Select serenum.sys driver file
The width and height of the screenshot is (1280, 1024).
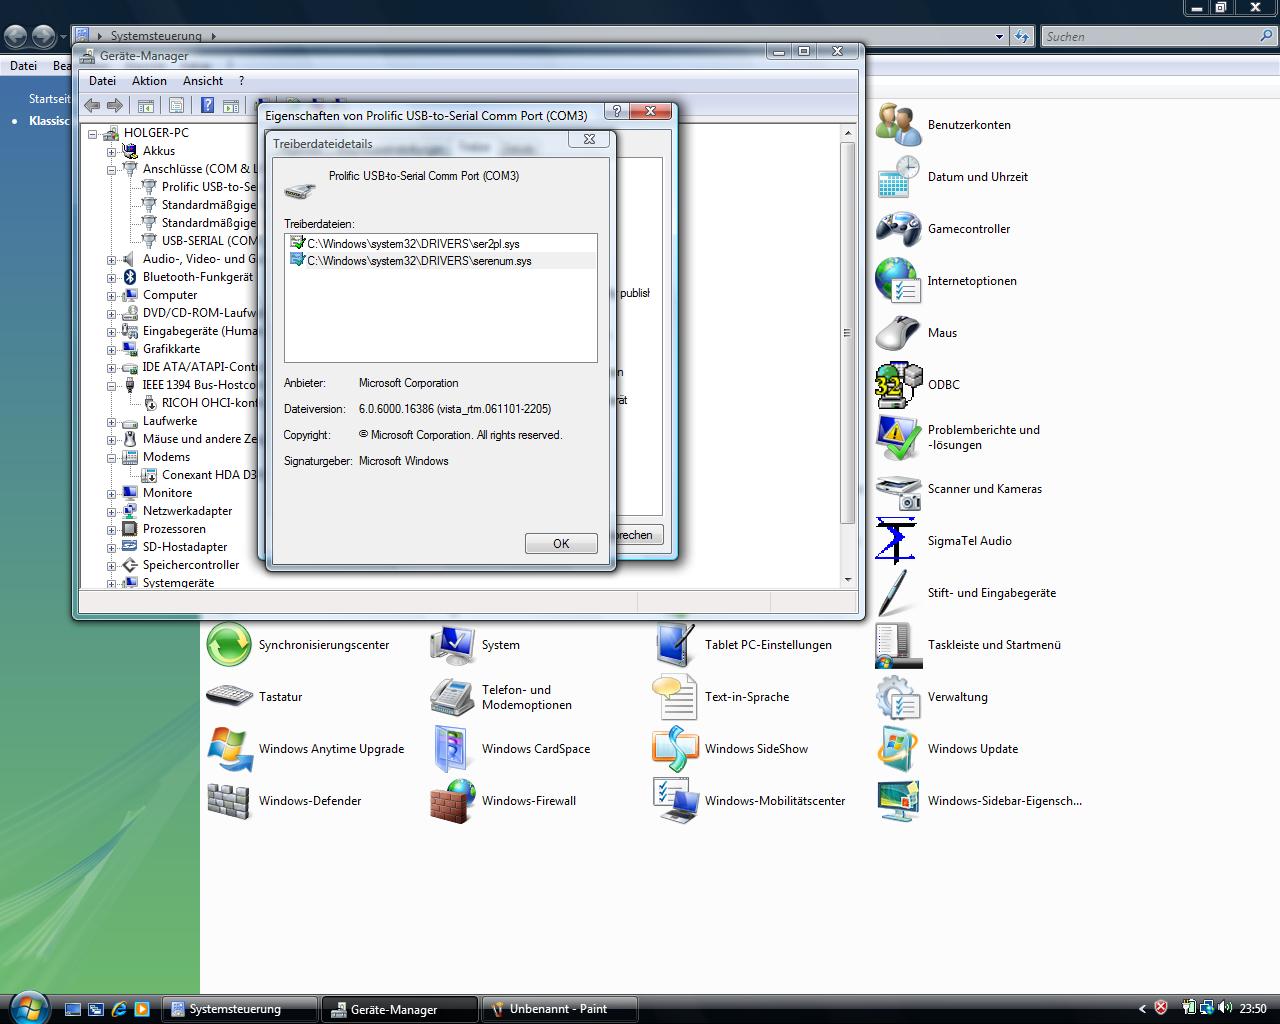click(411, 260)
